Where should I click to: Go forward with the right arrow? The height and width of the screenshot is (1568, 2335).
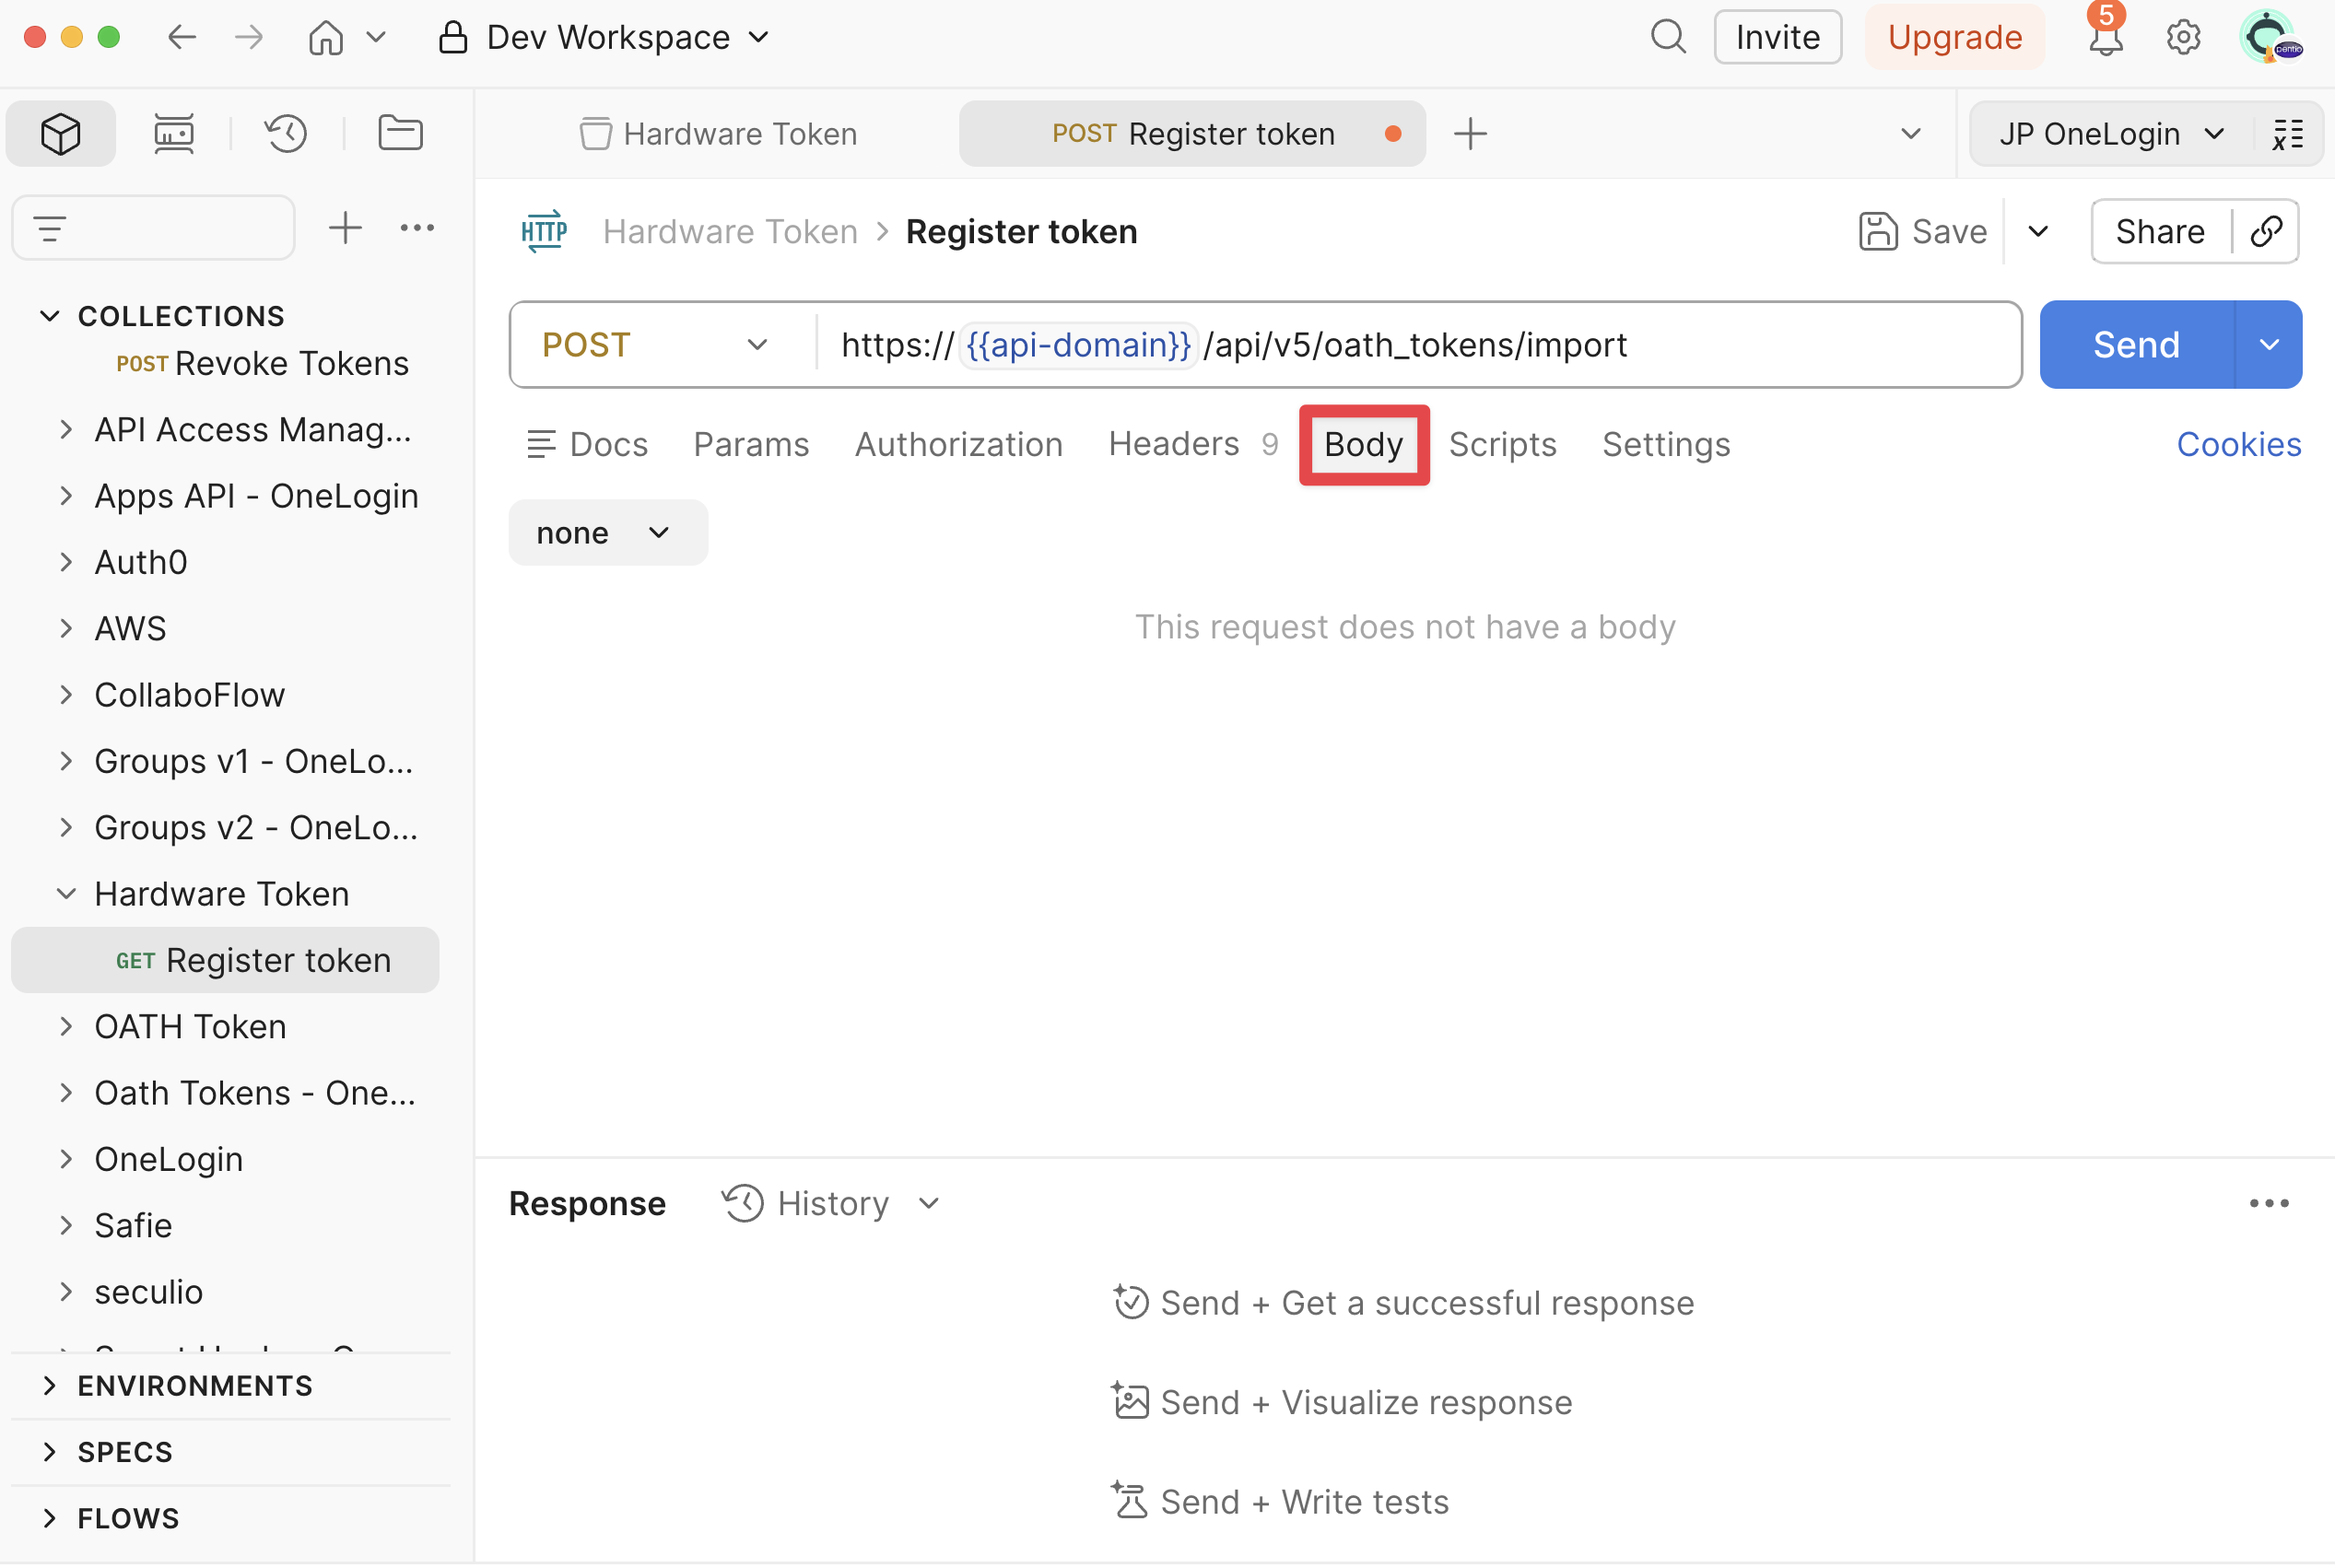(249, 38)
